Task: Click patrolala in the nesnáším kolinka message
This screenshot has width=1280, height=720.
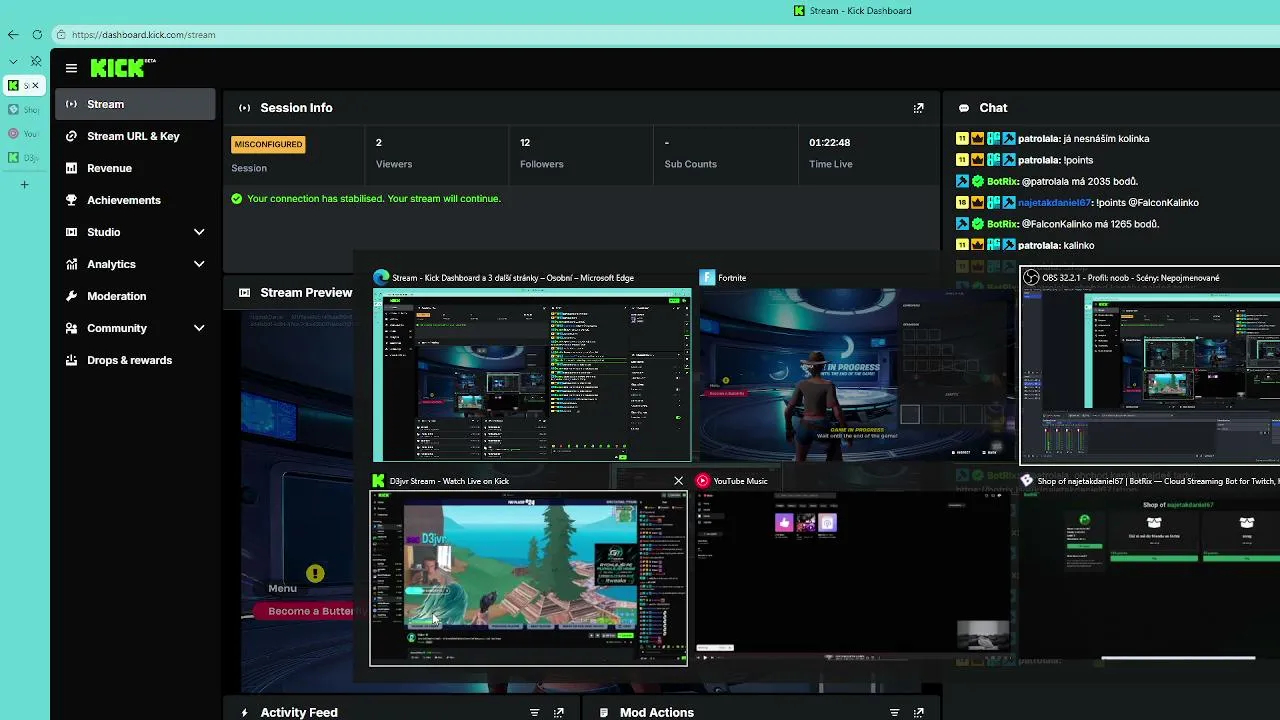Action: [1039, 139]
